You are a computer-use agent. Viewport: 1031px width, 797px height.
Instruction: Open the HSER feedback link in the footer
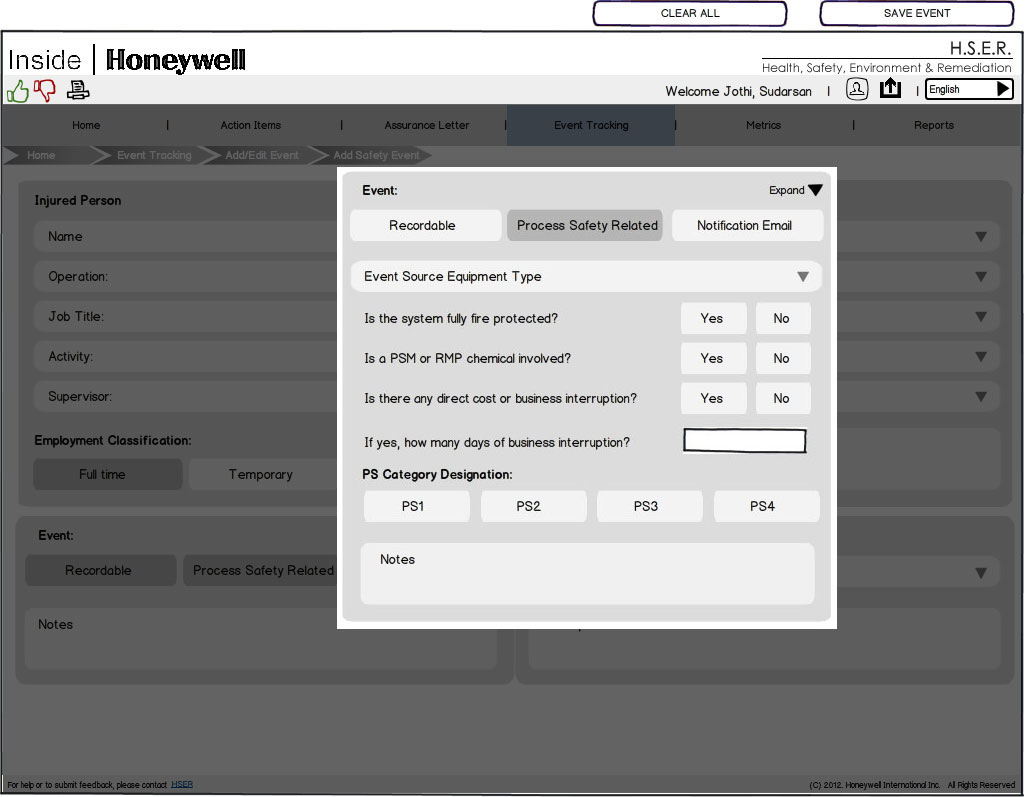pyautogui.click(x=182, y=785)
